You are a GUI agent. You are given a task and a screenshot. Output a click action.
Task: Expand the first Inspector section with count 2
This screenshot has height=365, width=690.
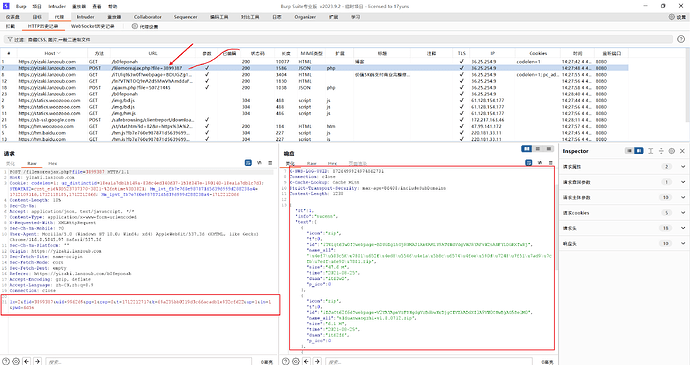click(683, 166)
